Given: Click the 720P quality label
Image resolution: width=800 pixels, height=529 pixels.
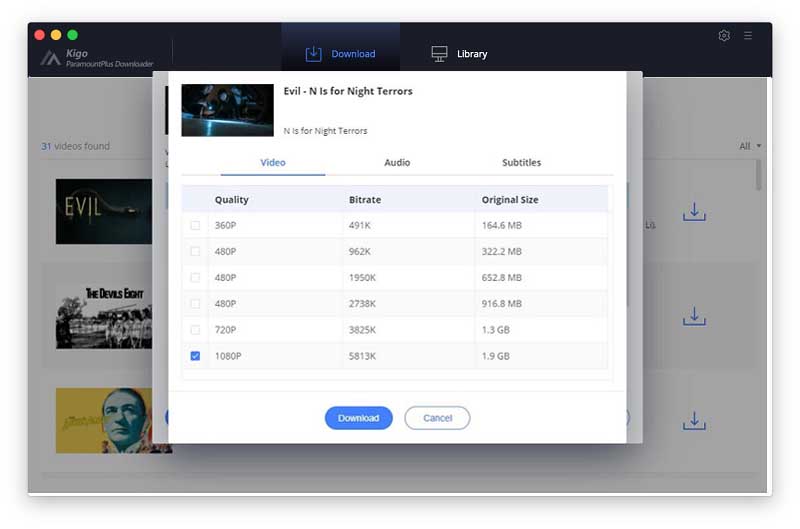Looking at the screenshot, I should [x=226, y=330].
